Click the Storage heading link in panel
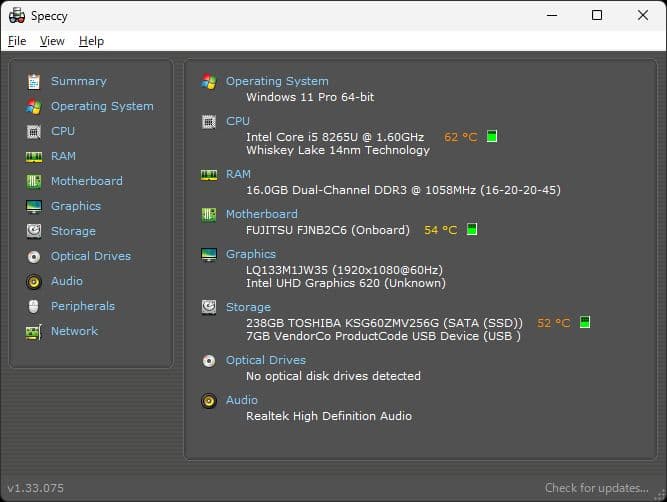This screenshot has width=667, height=502. [248, 307]
